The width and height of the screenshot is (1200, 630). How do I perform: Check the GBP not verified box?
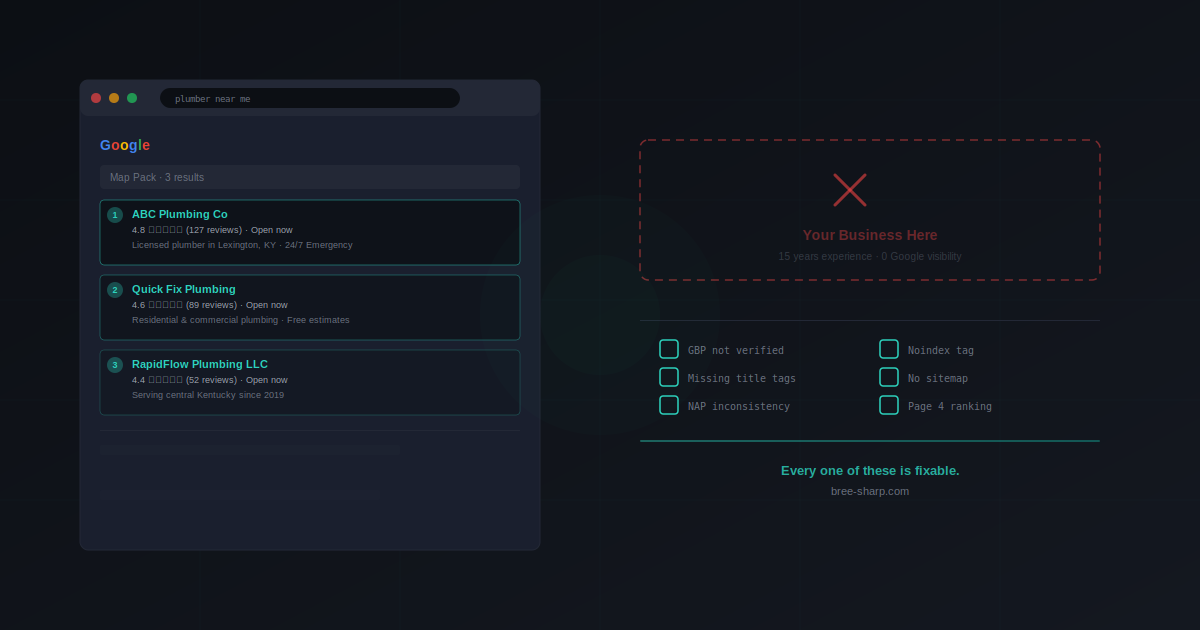[669, 349]
